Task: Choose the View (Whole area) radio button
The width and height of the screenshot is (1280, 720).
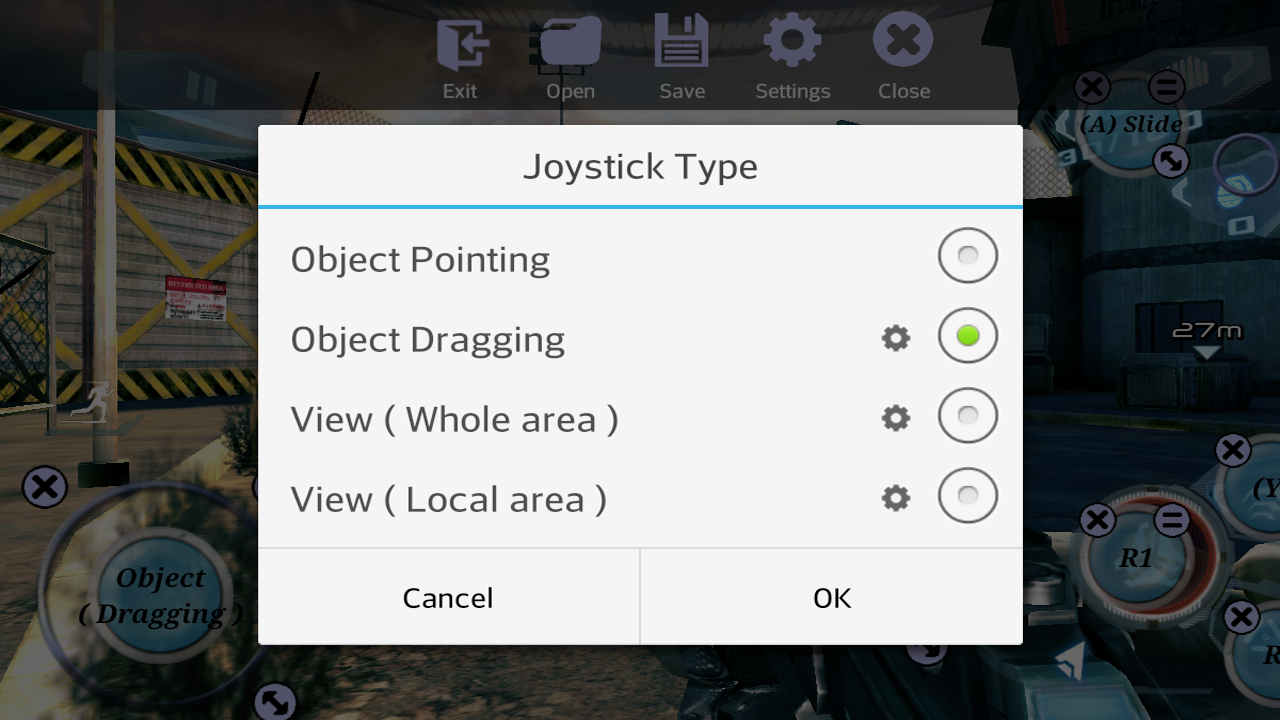Action: point(967,415)
